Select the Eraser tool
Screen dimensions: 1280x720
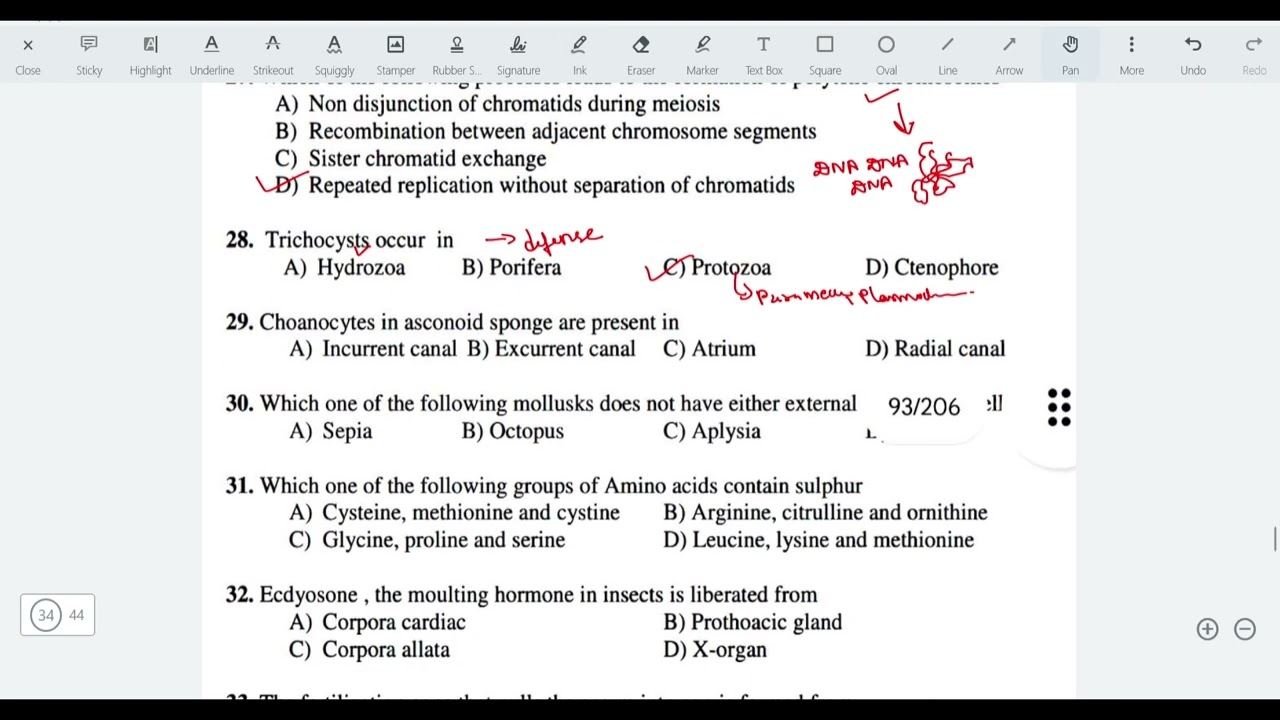click(x=641, y=55)
